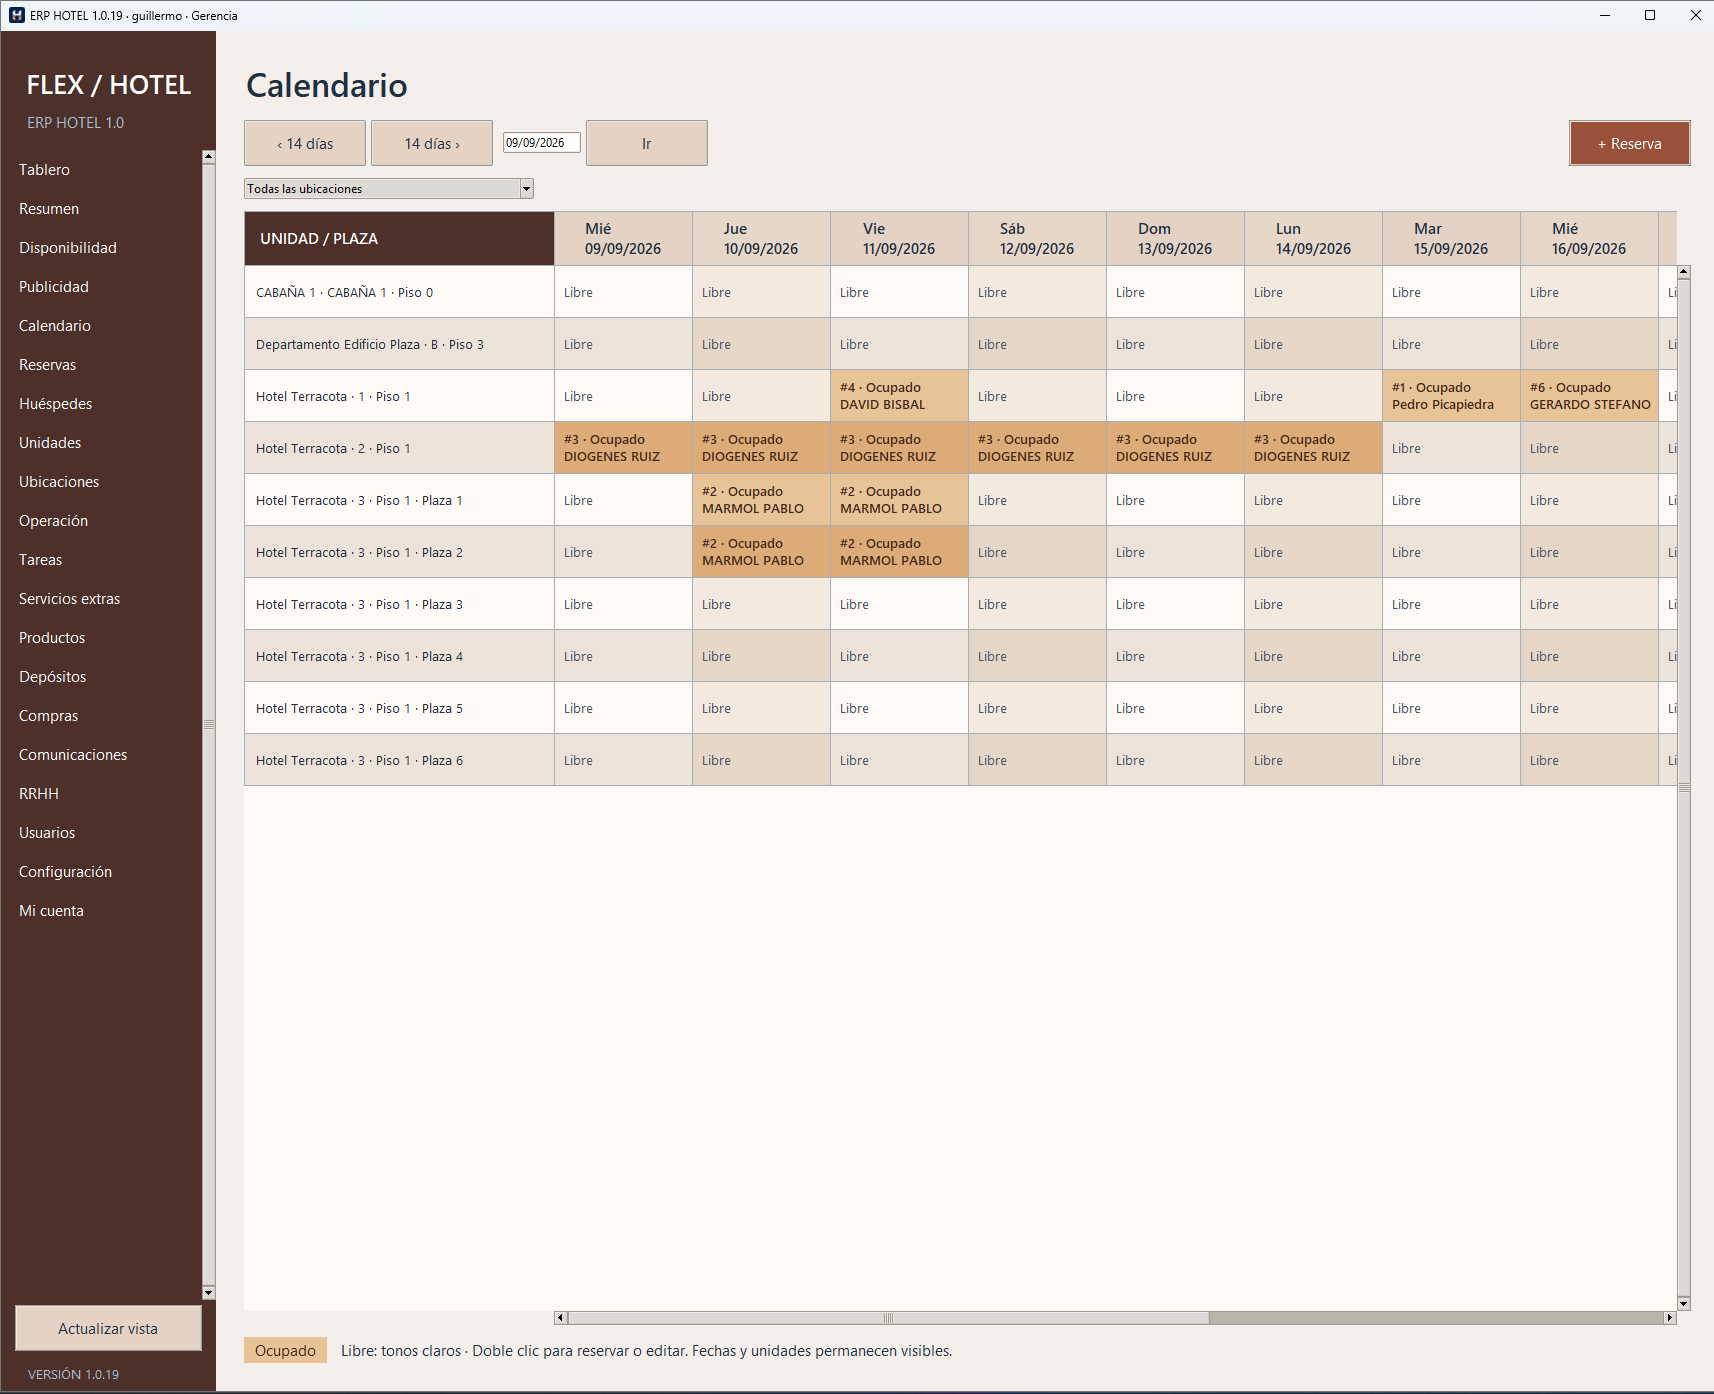Open Comunicaciones in sidebar
Image resolution: width=1714 pixels, height=1394 pixels.
(73, 755)
